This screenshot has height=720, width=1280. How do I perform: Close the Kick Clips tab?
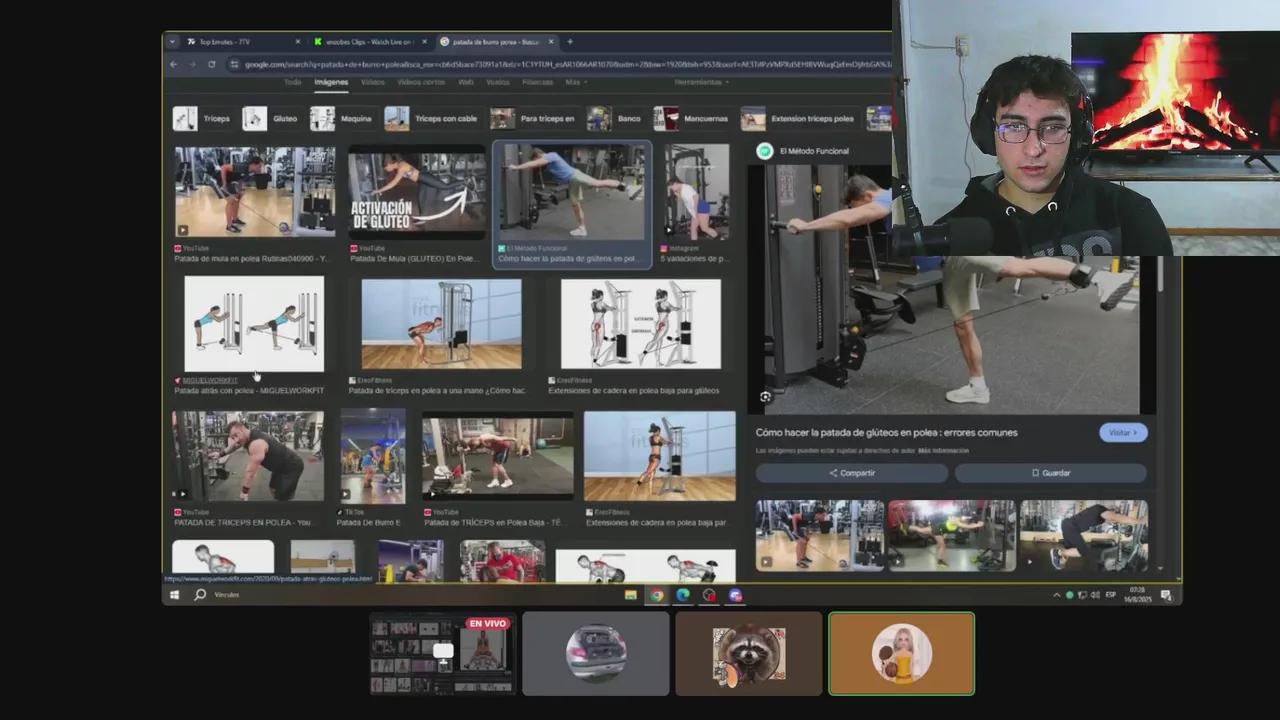[424, 42]
